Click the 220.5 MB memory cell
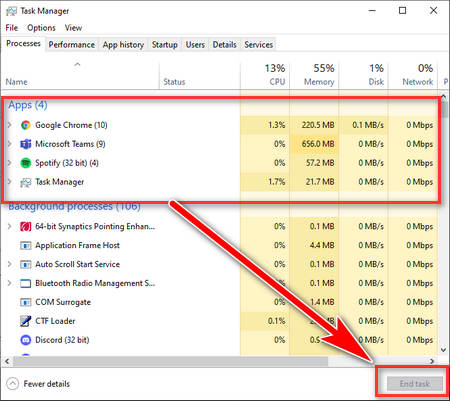The height and width of the screenshot is (401, 450). pos(314,125)
